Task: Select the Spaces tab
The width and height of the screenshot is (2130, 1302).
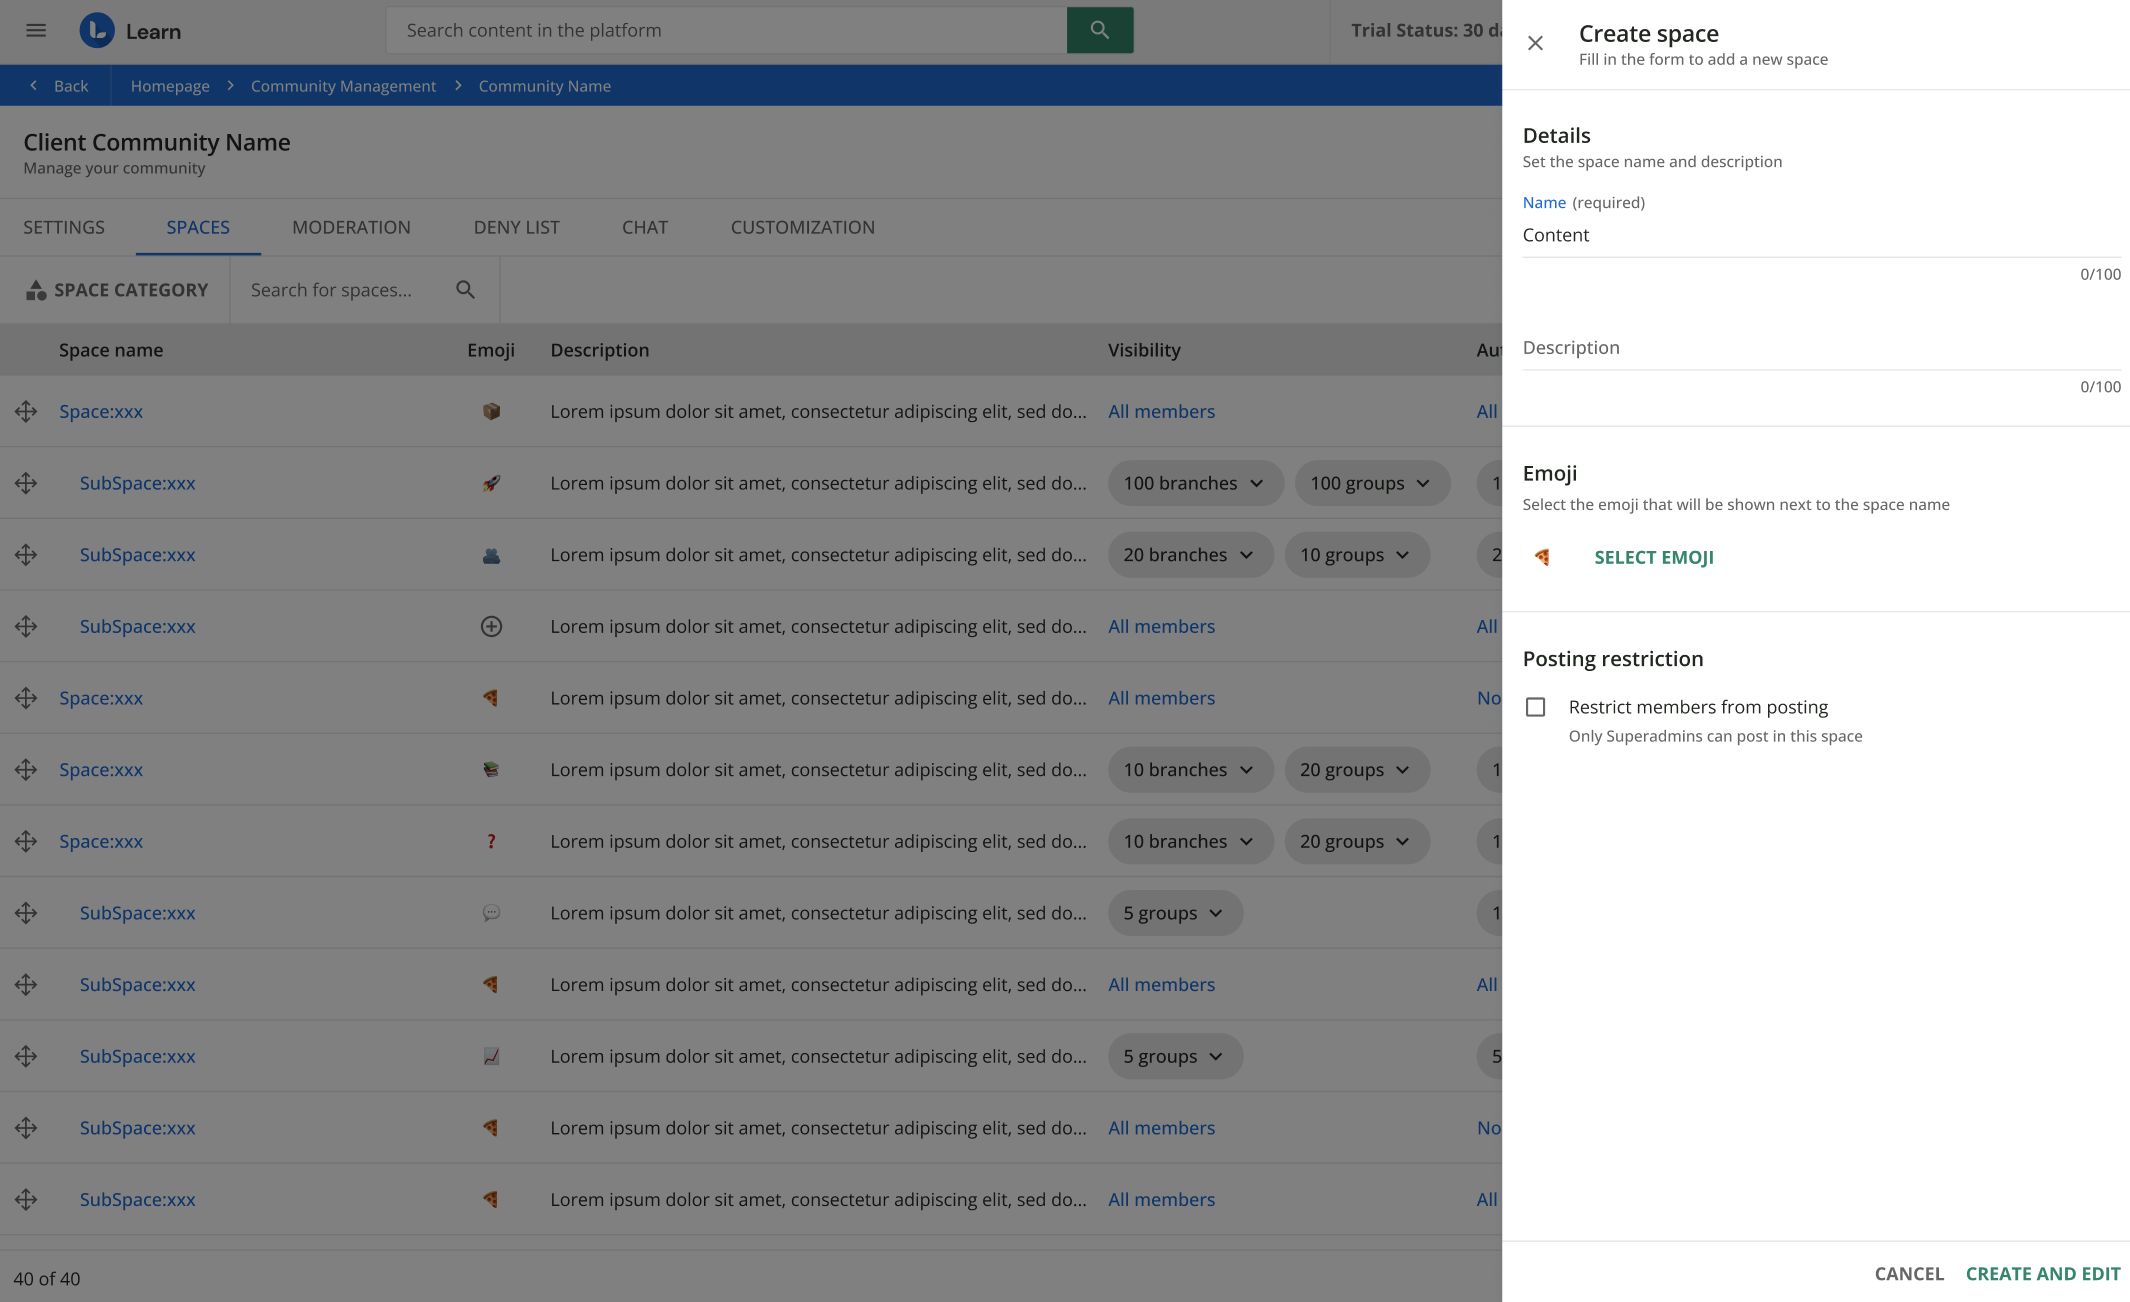Action: [x=198, y=227]
